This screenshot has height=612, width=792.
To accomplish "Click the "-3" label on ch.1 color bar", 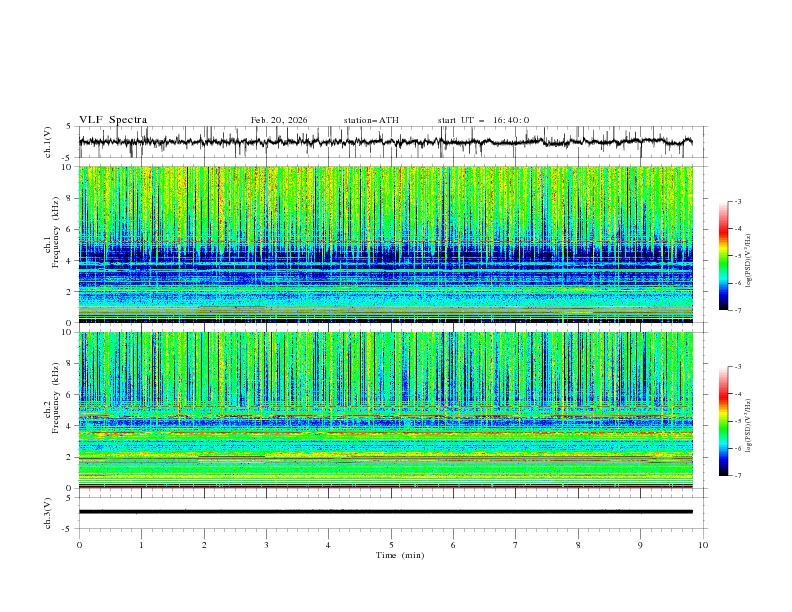I will click(737, 201).
